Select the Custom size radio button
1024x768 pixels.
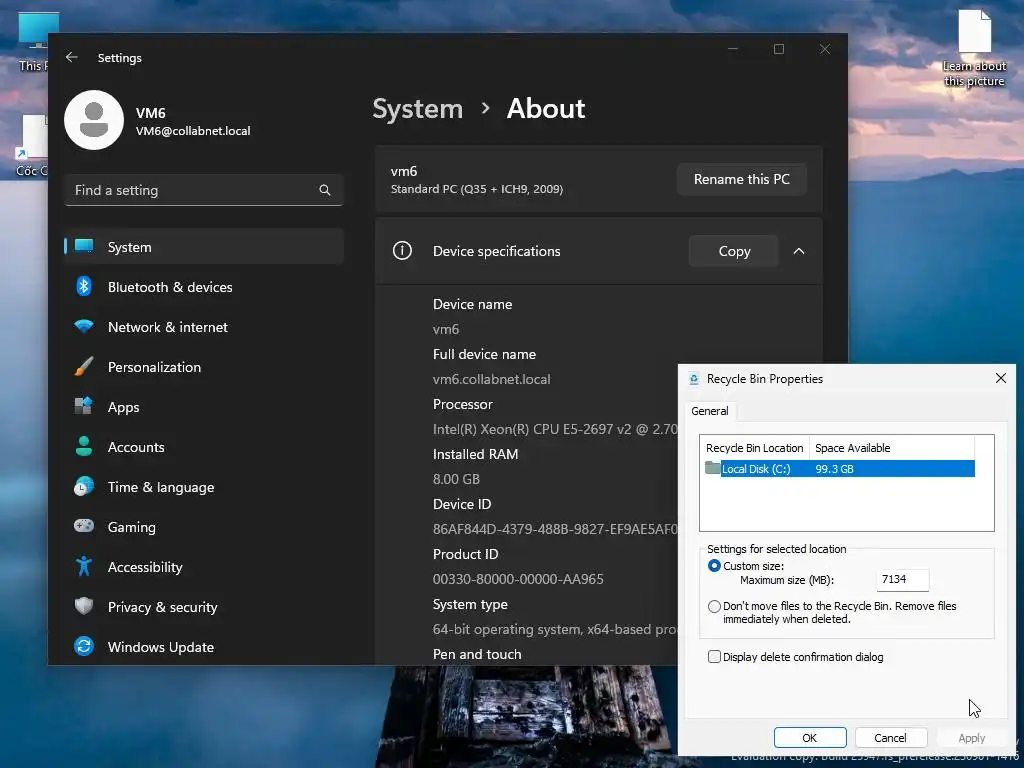click(714, 566)
